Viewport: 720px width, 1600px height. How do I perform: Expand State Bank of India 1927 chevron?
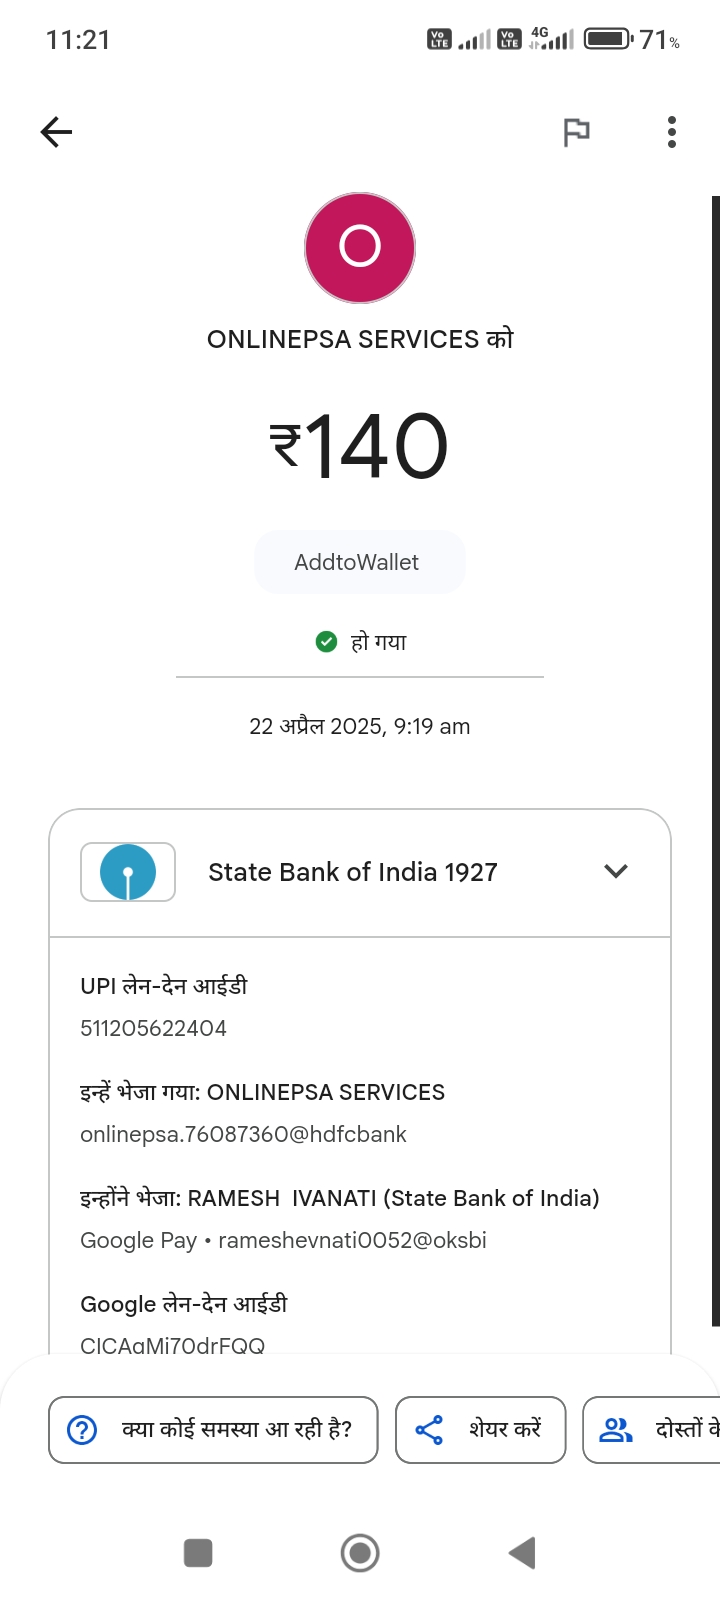click(616, 872)
